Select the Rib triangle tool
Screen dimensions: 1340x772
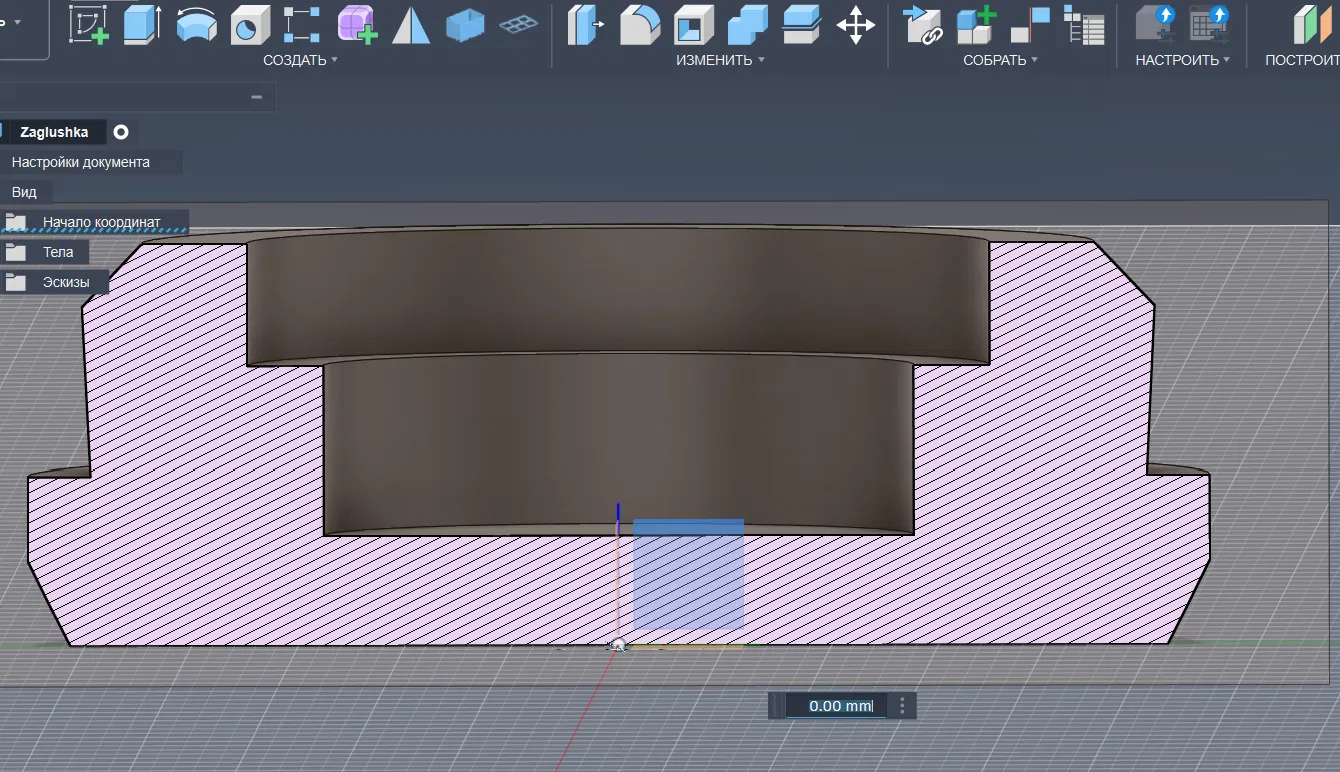pos(411,25)
